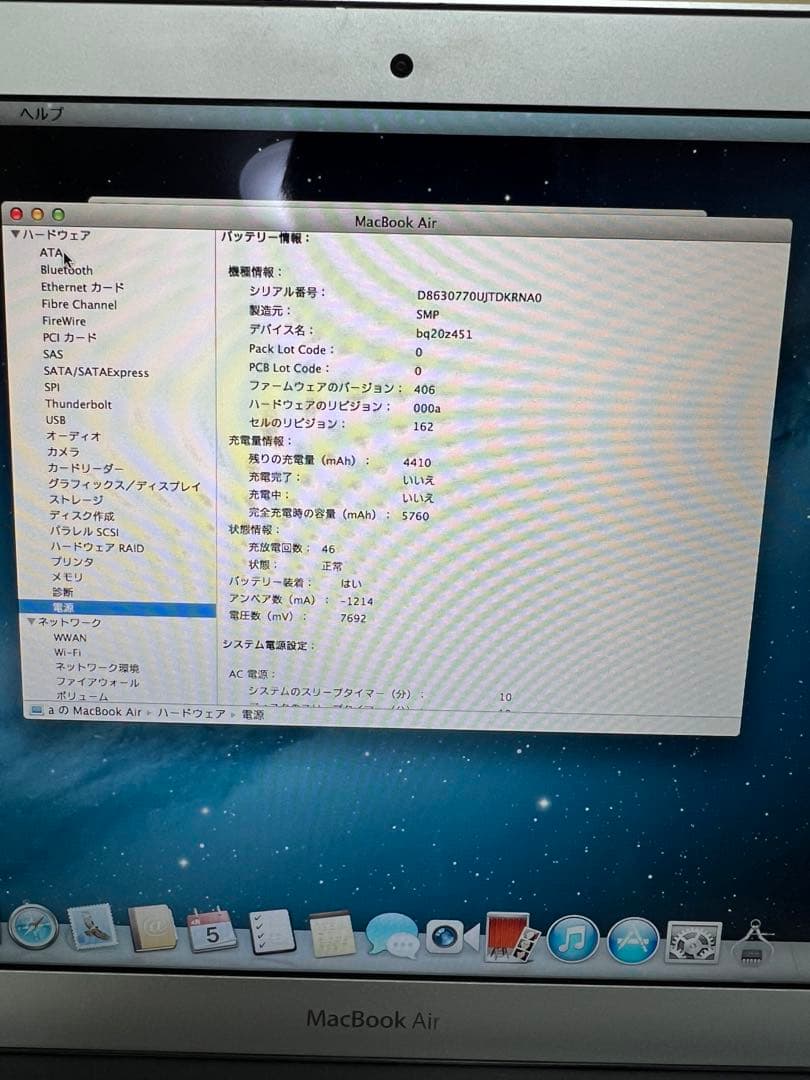Select ファイアウォール in the sidebar
The image size is (810, 1080).
(x=98, y=683)
